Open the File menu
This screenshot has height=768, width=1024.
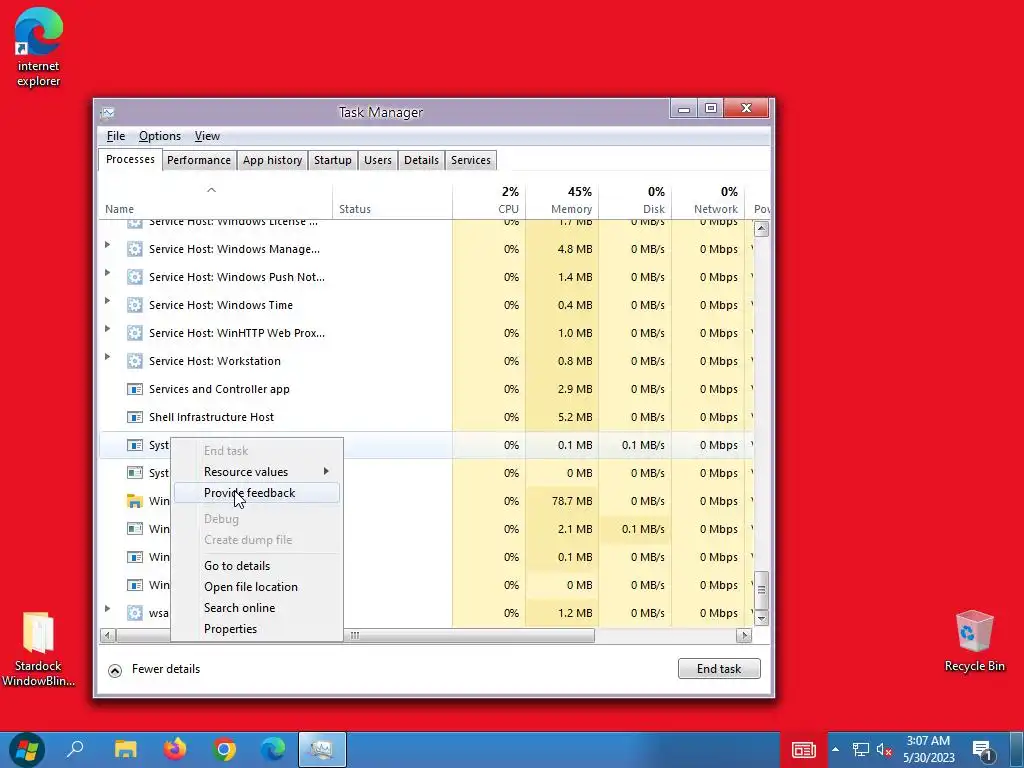pos(116,136)
